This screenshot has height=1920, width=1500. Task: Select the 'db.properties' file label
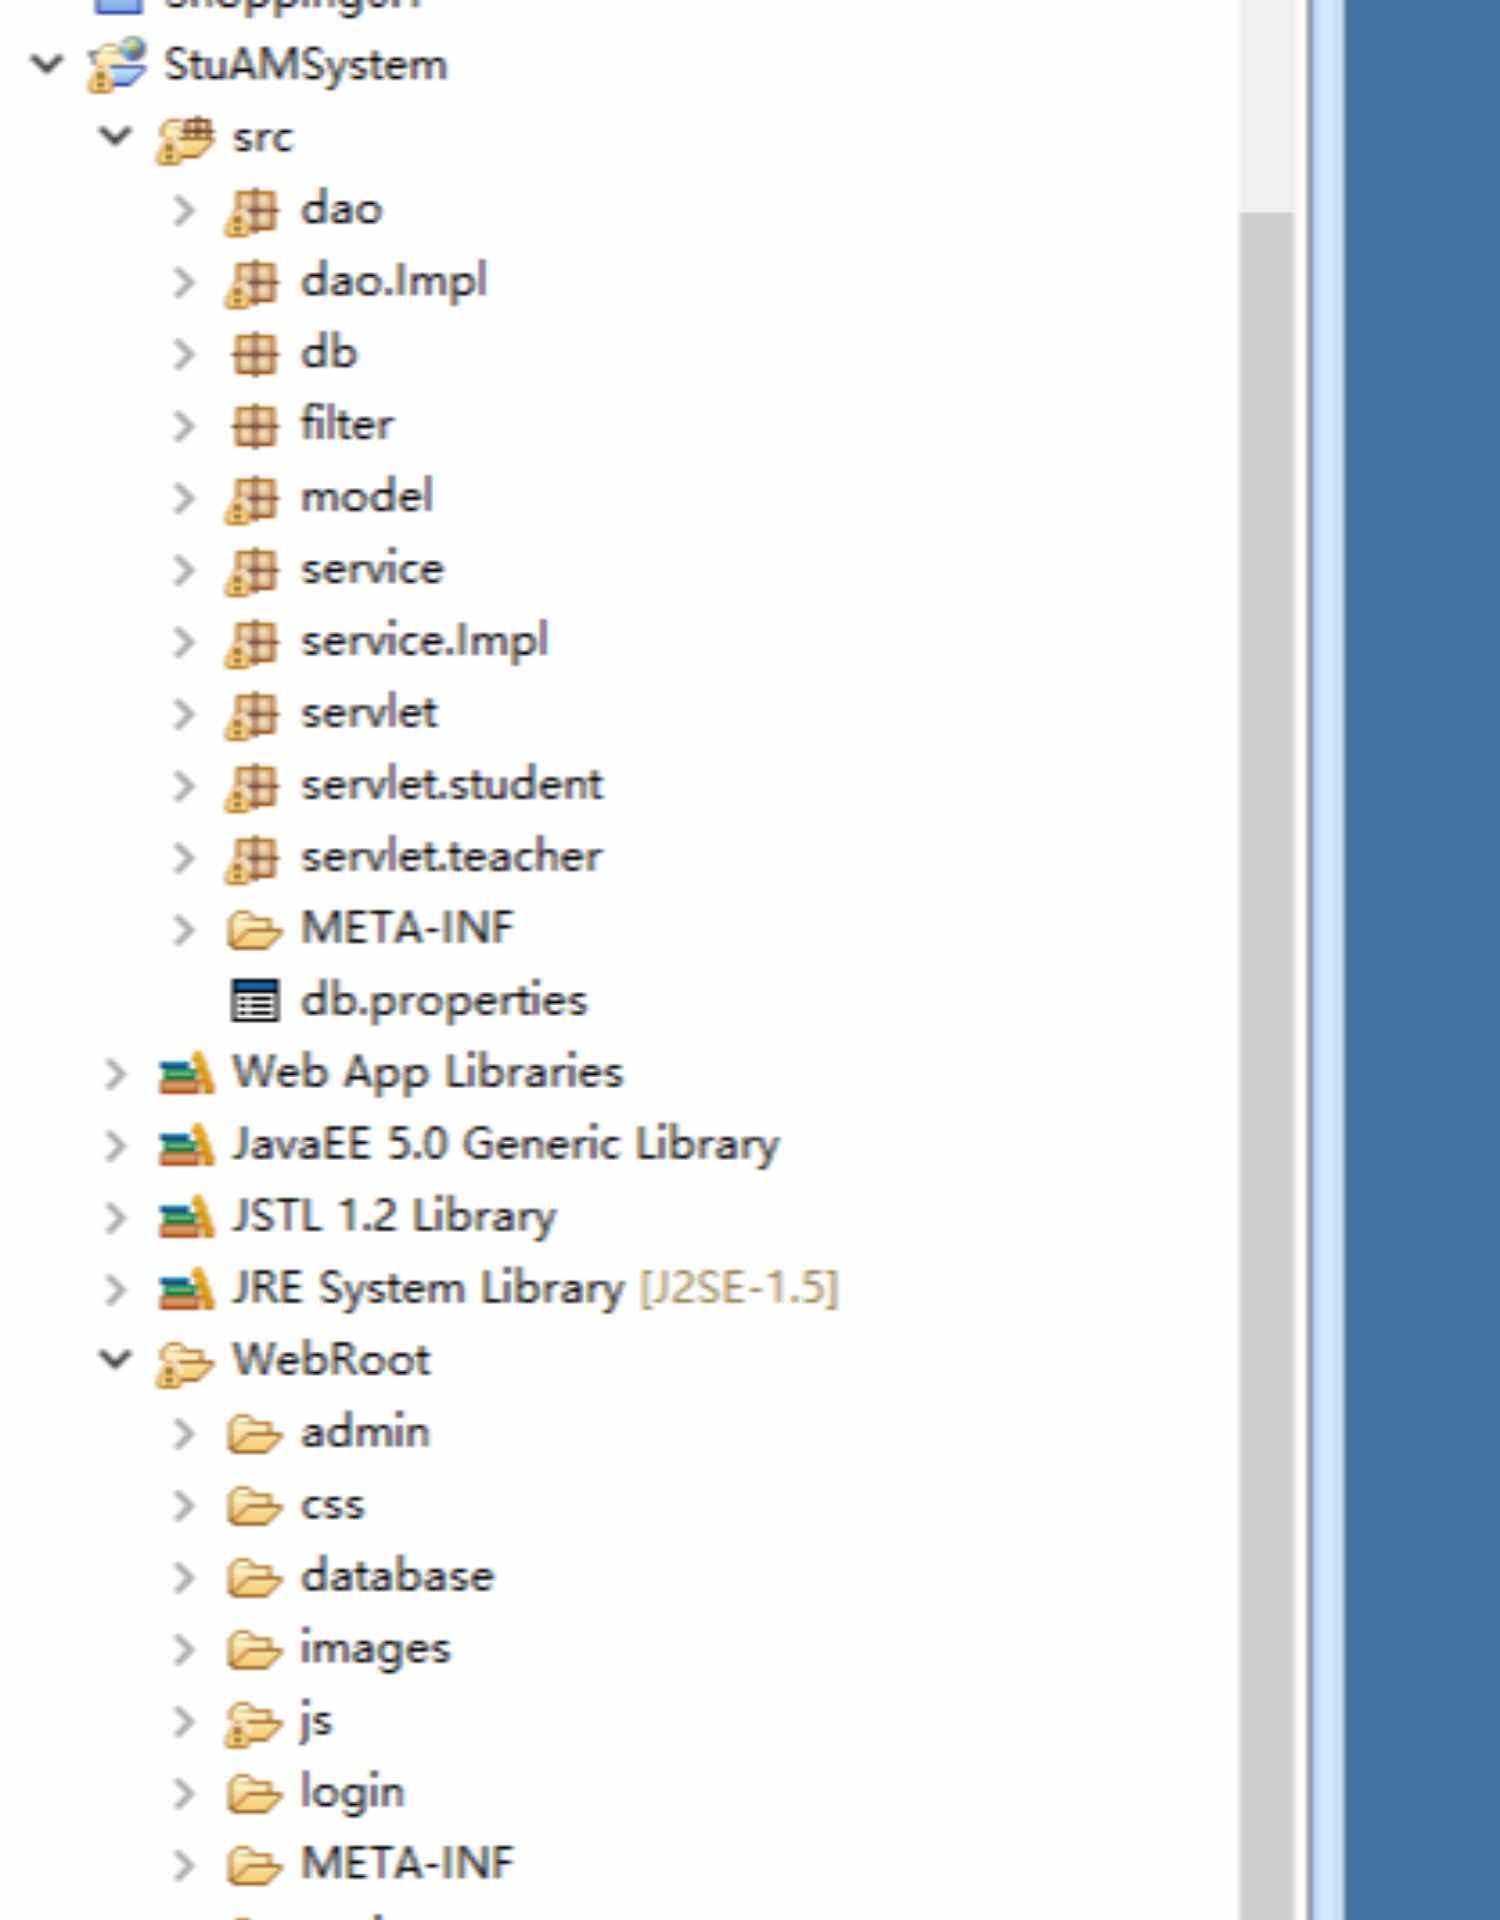pos(444,1002)
